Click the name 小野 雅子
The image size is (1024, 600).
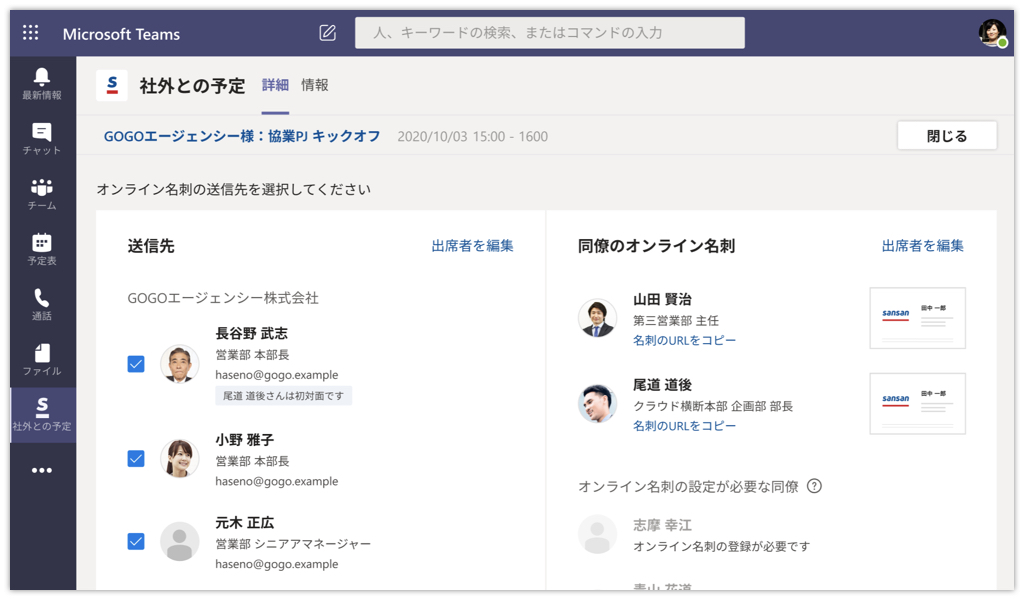[245, 439]
